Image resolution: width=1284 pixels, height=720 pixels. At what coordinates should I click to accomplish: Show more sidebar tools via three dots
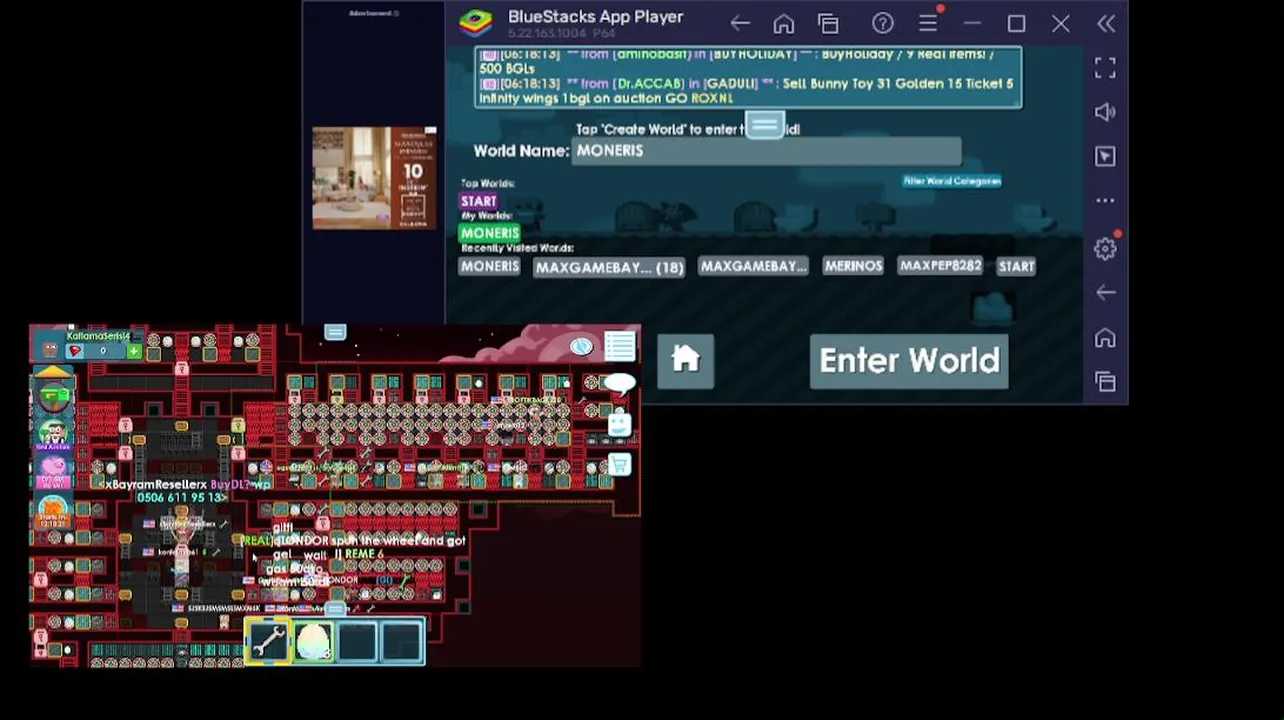1105,200
